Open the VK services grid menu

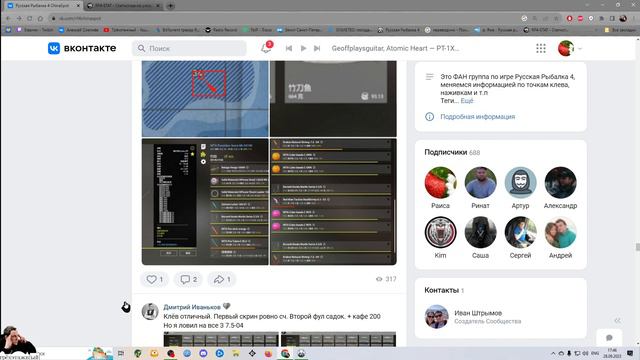coord(541,48)
